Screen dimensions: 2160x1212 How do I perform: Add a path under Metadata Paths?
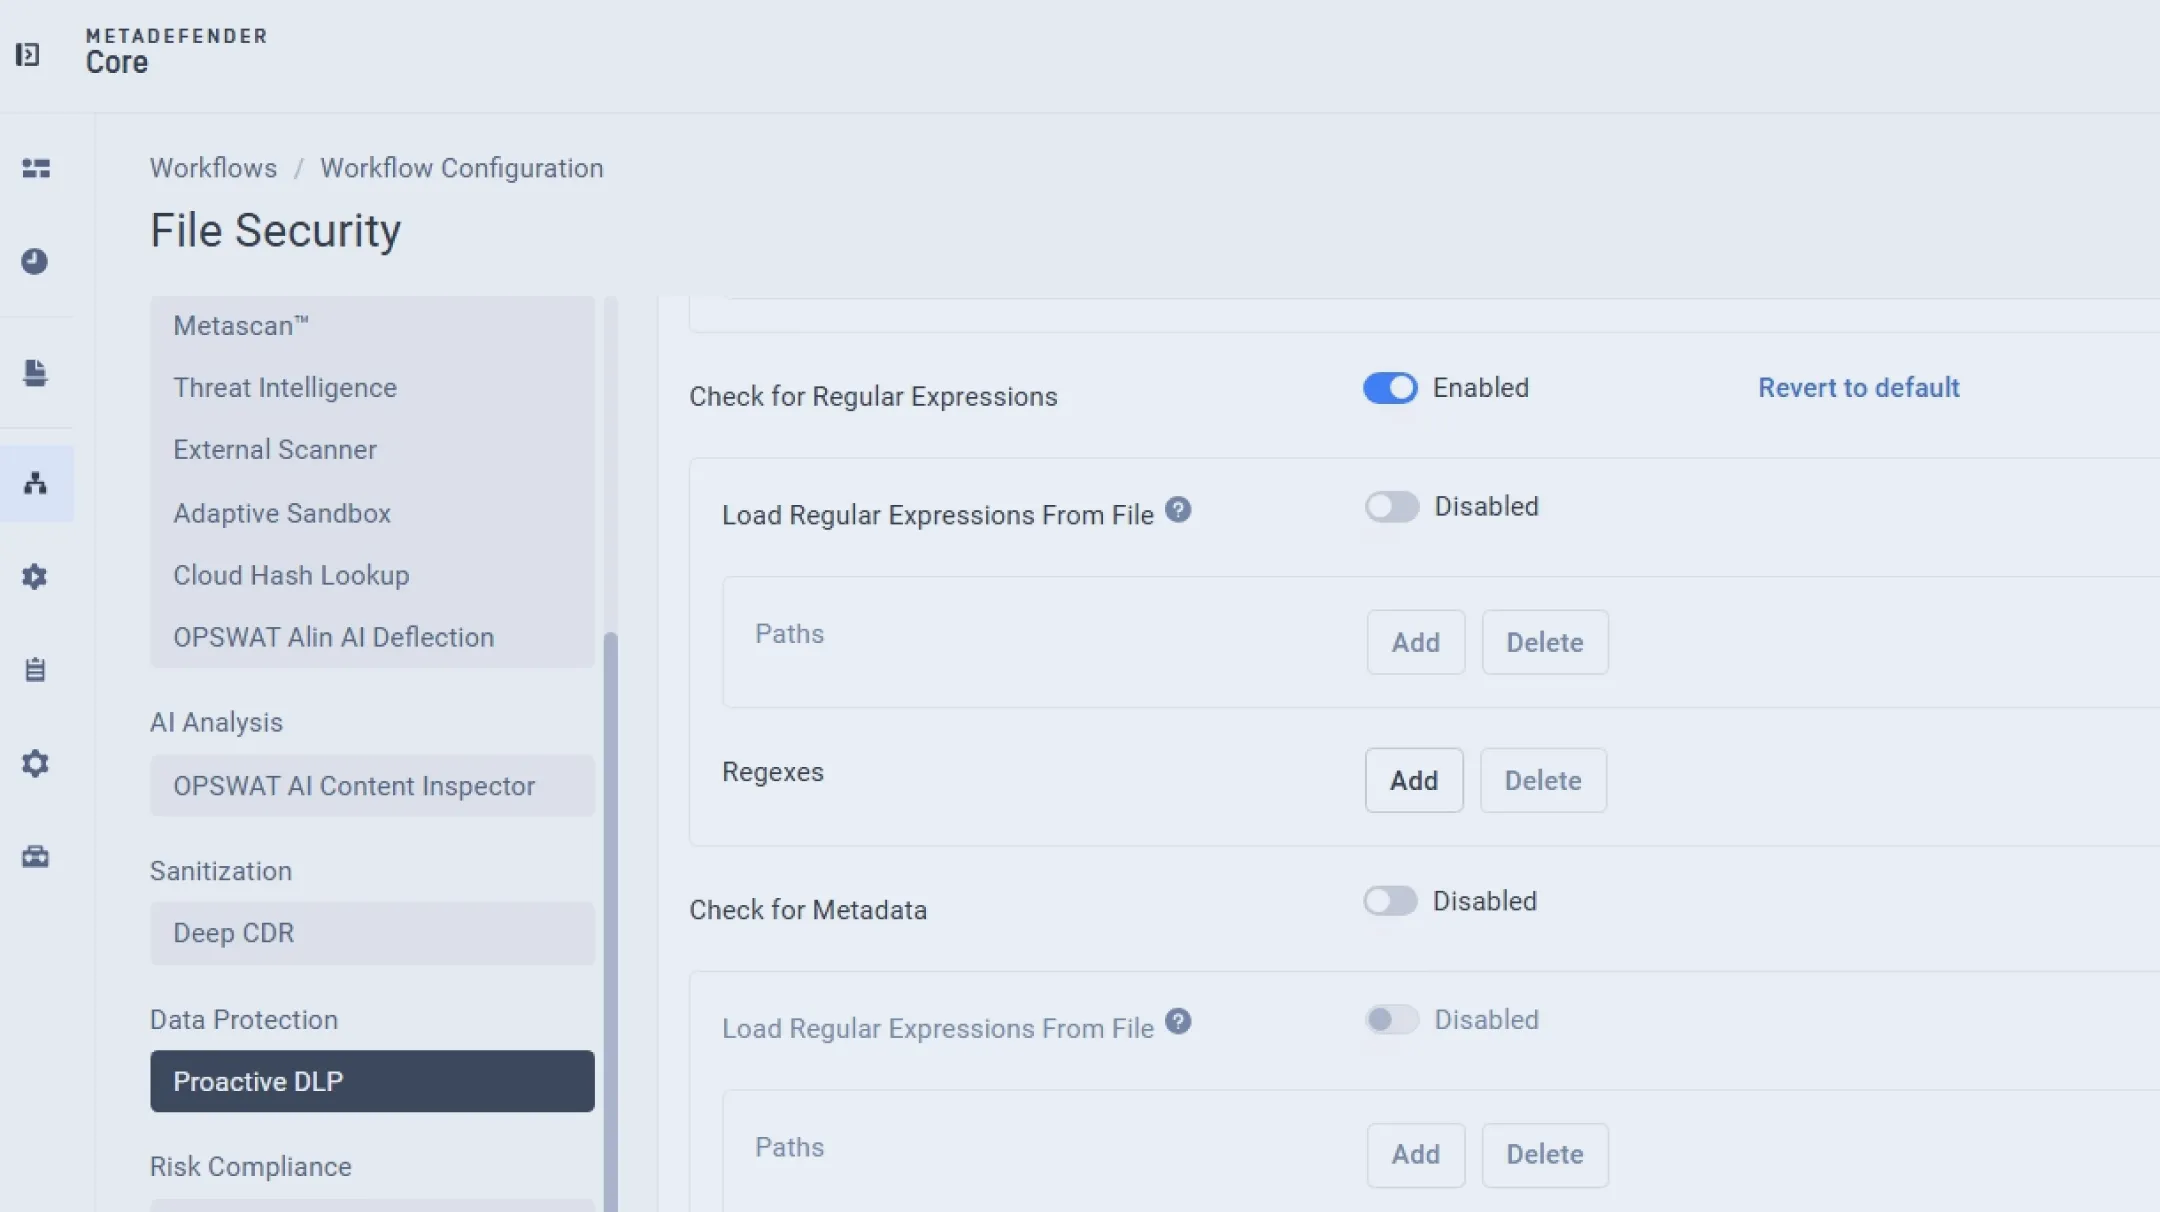[1416, 1155]
